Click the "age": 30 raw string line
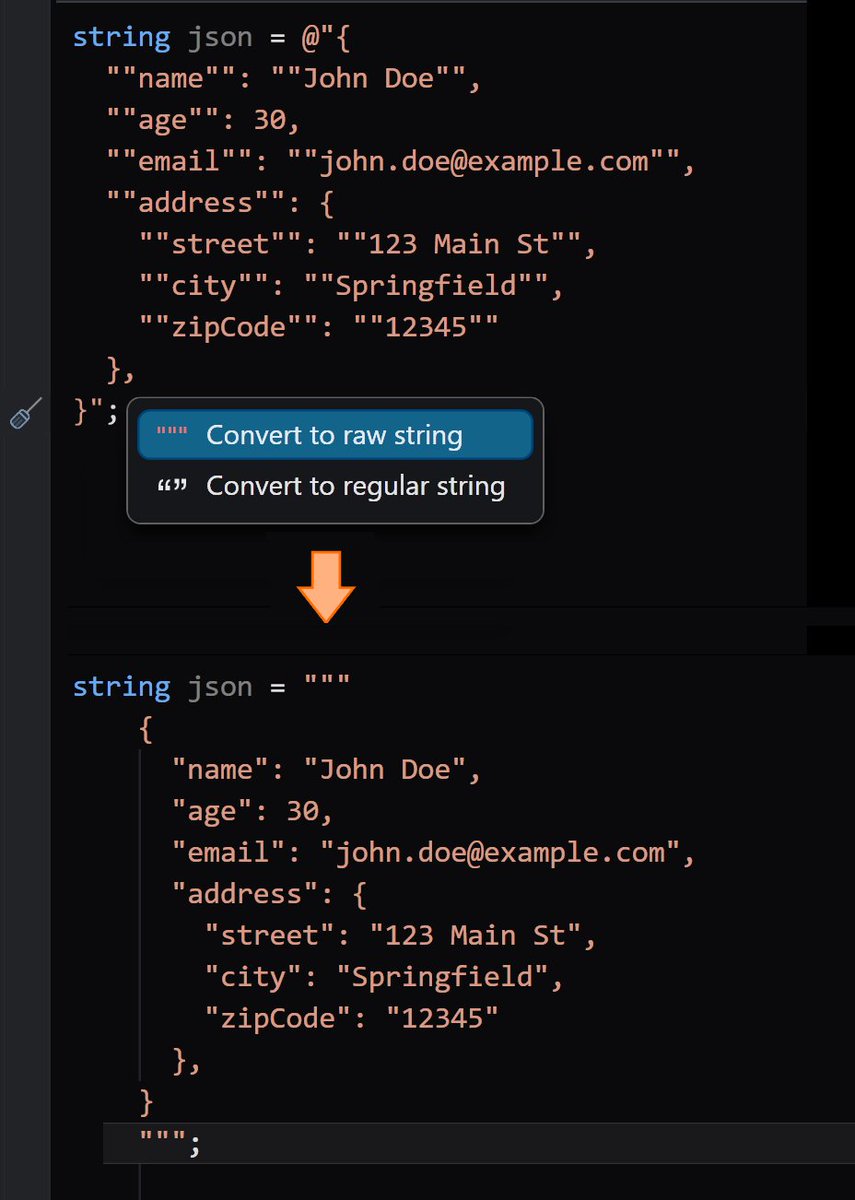Screen dimensions: 855x1200 [253, 810]
